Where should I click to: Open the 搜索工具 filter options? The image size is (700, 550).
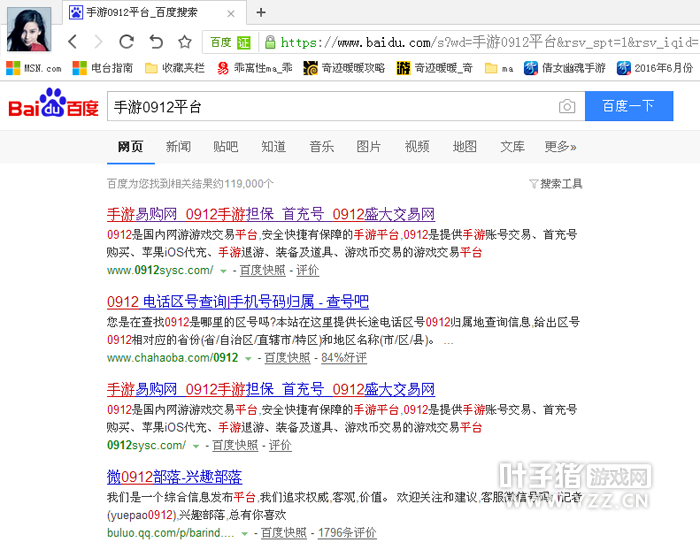coord(555,184)
